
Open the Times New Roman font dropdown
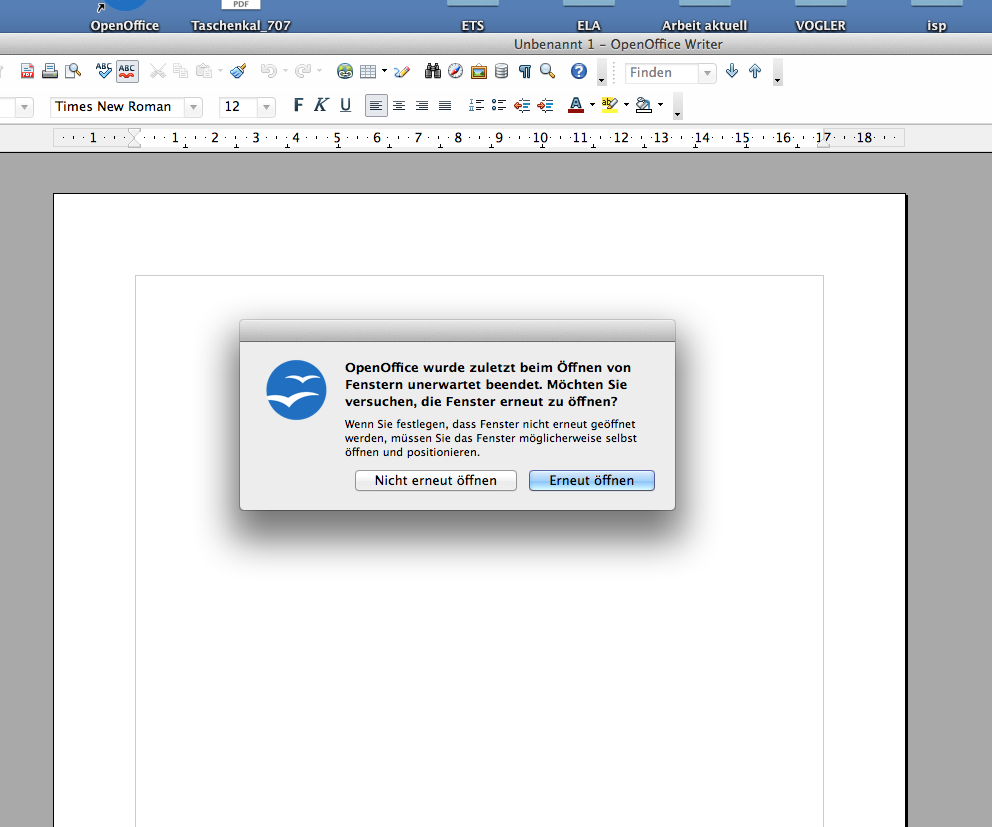193,107
